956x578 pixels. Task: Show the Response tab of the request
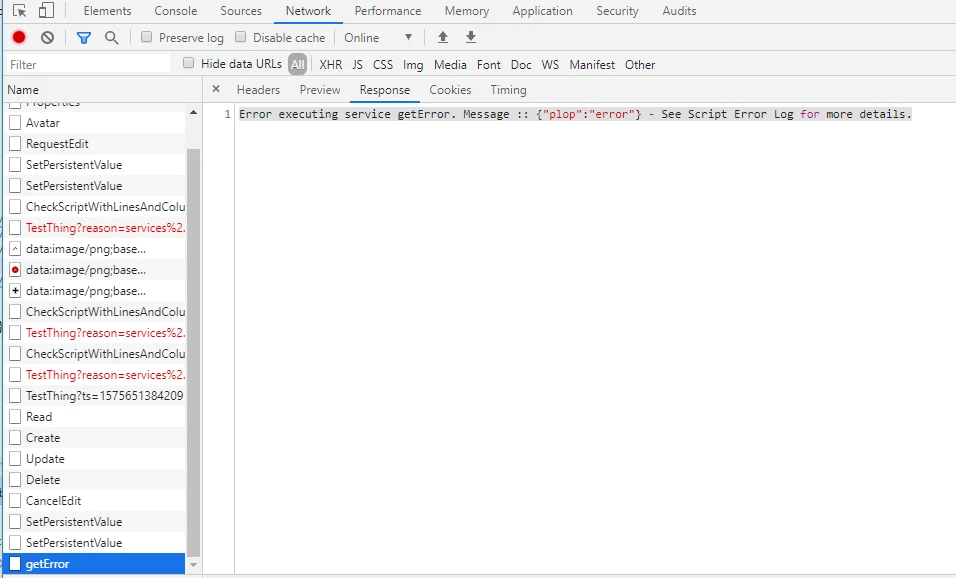pyautogui.click(x=385, y=90)
